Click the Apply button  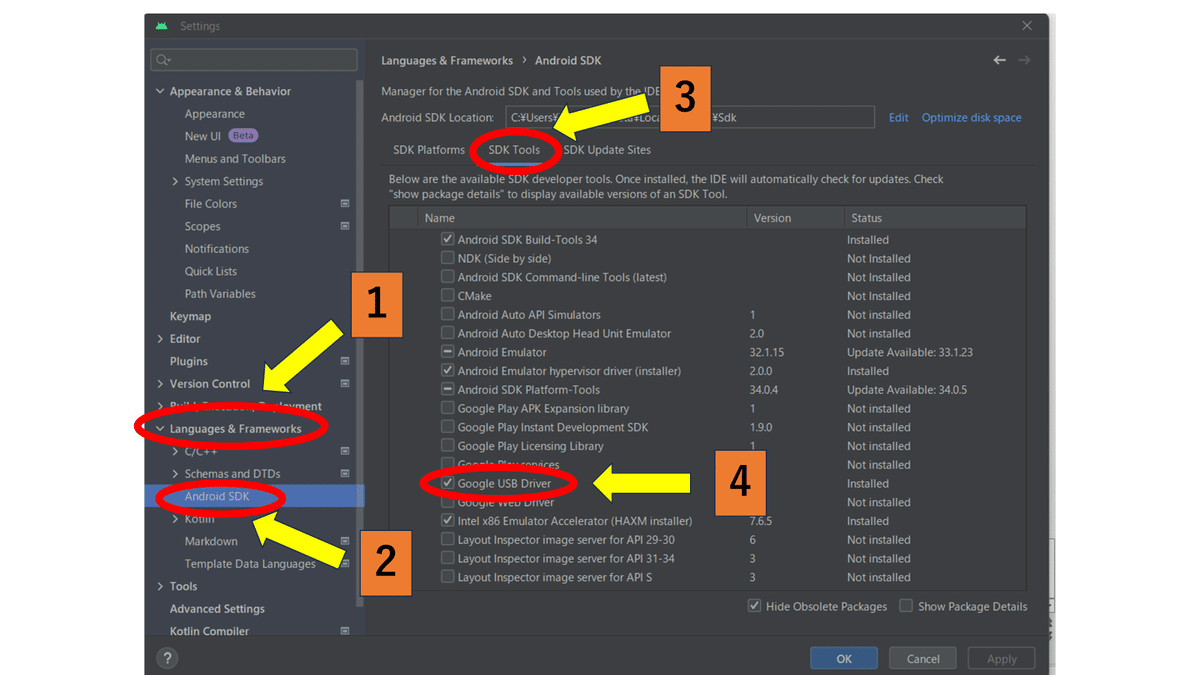point(1001,658)
